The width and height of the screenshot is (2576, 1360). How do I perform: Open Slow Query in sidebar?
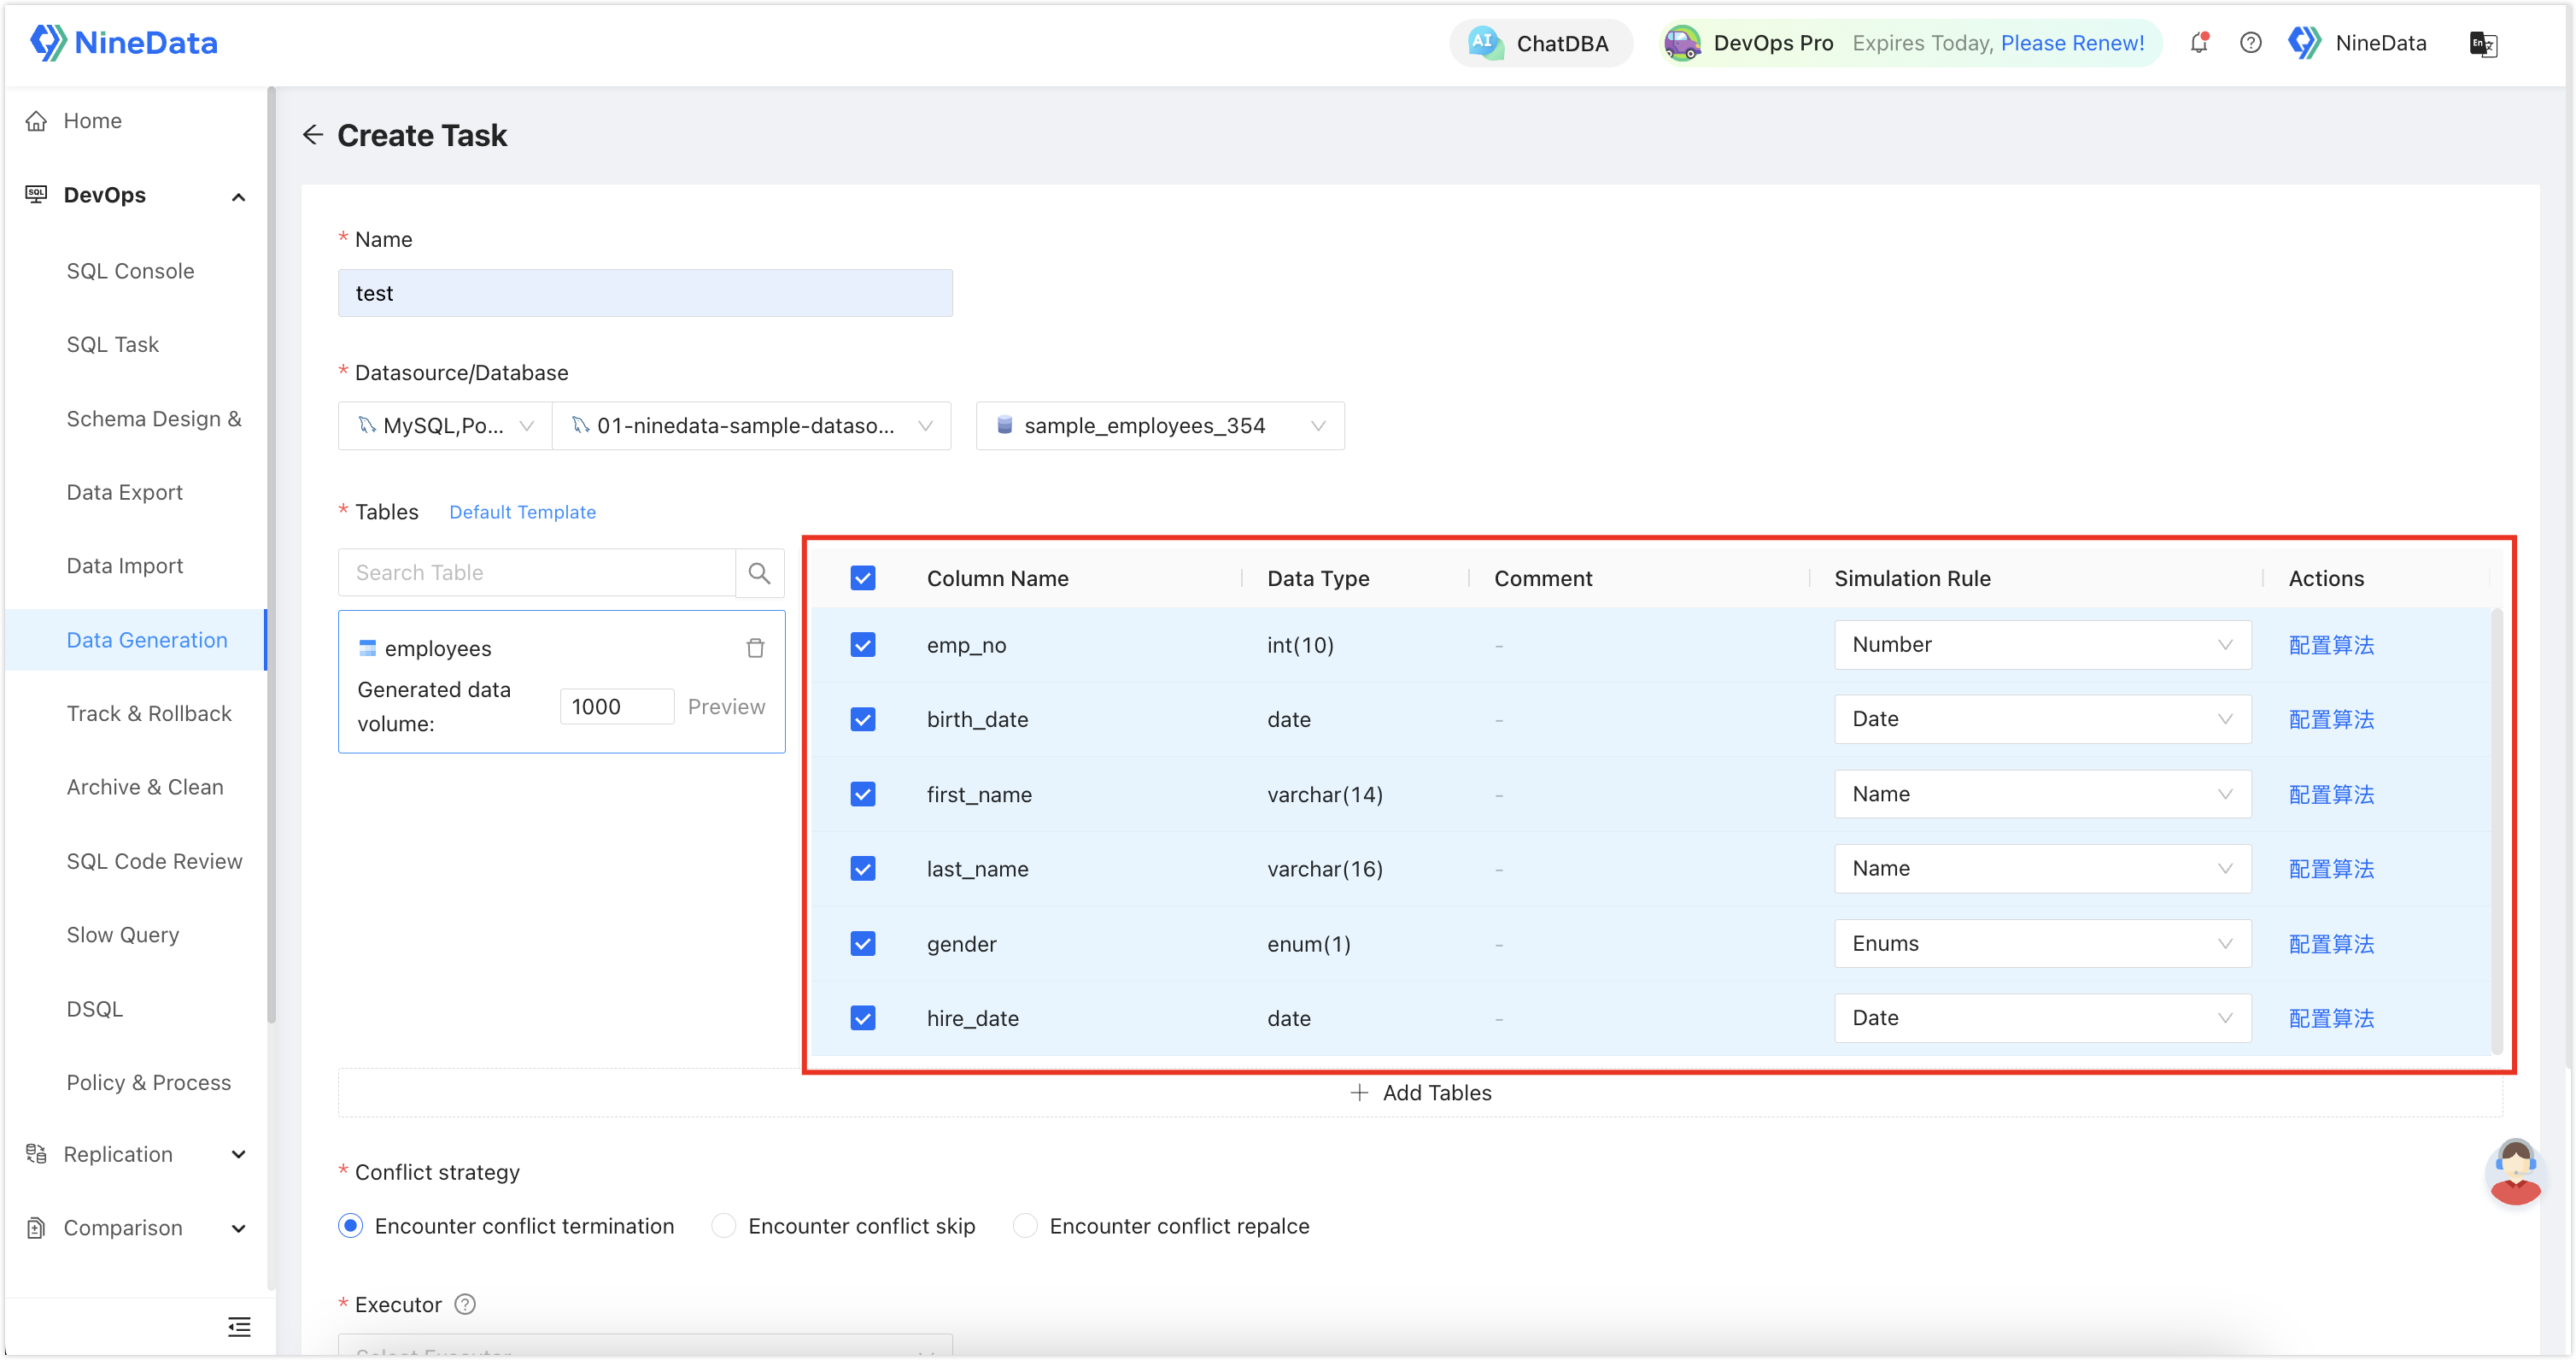pyautogui.click(x=123, y=935)
